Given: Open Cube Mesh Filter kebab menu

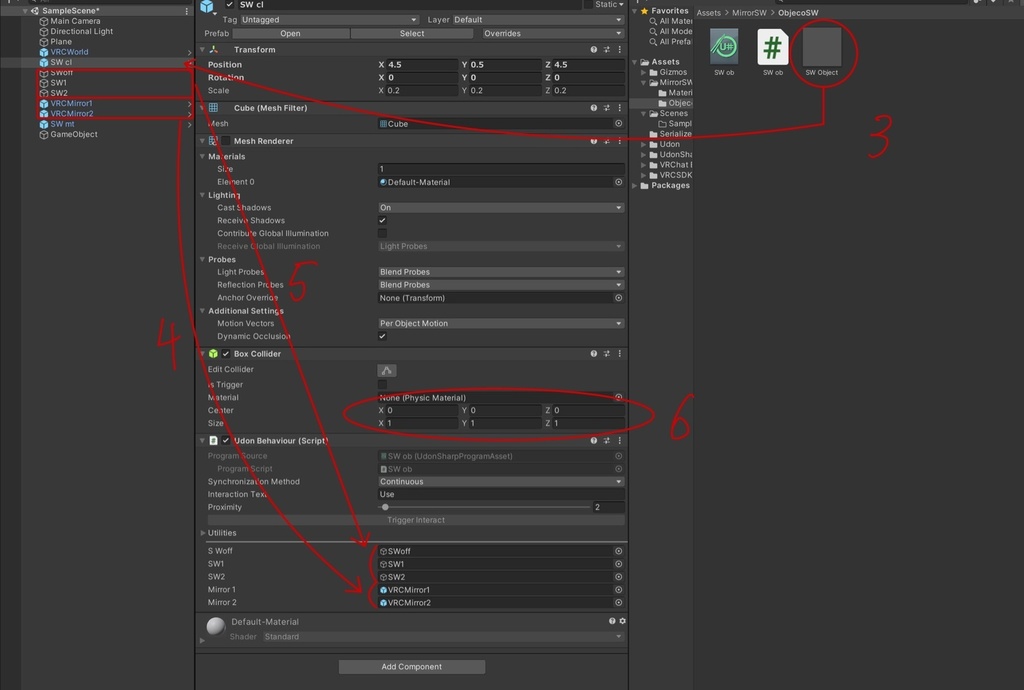Looking at the screenshot, I should click(620, 108).
